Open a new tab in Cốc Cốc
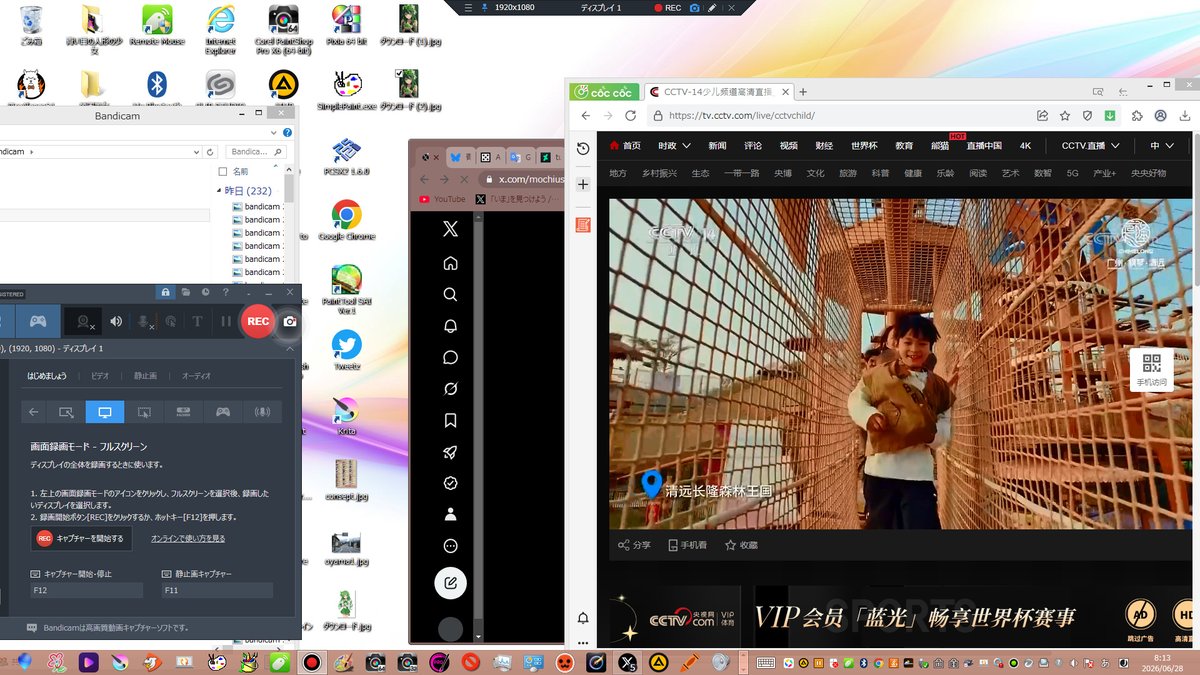The width and height of the screenshot is (1200, 675). click(x=803, y=91)
